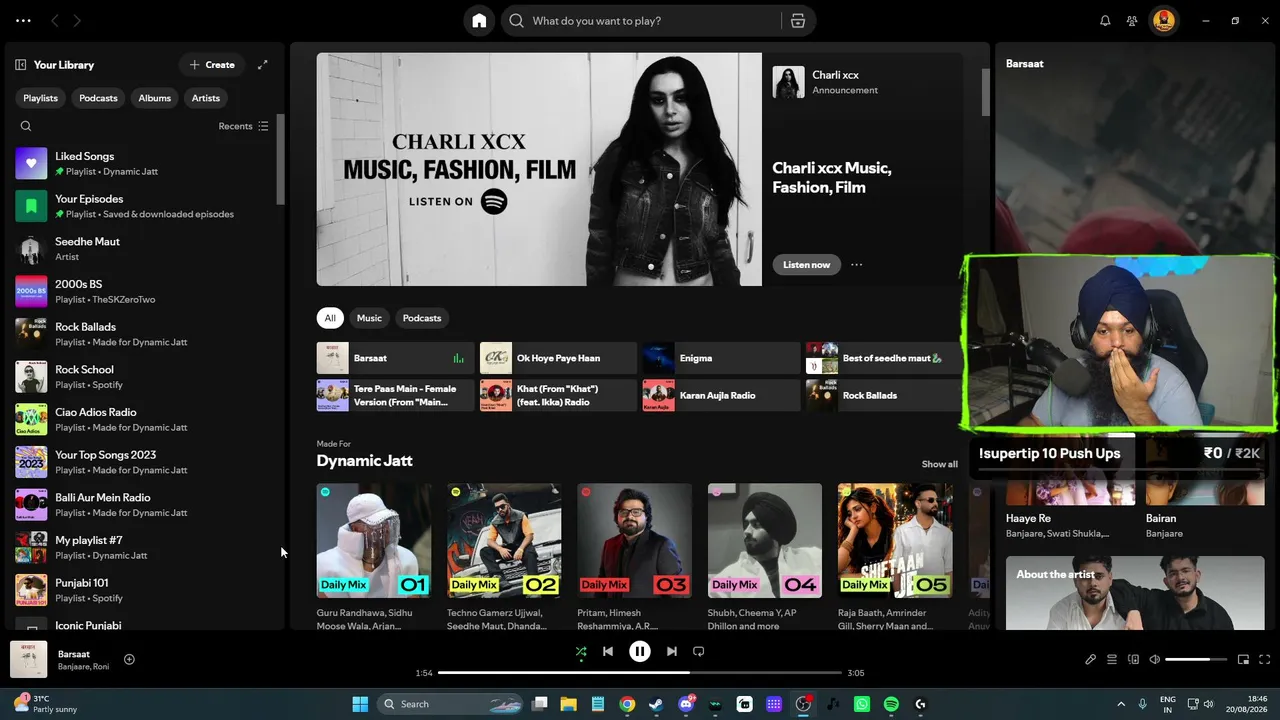The image size is (1280, 720).
Task: Go back with the left arrow
Action: click(55, 21)
